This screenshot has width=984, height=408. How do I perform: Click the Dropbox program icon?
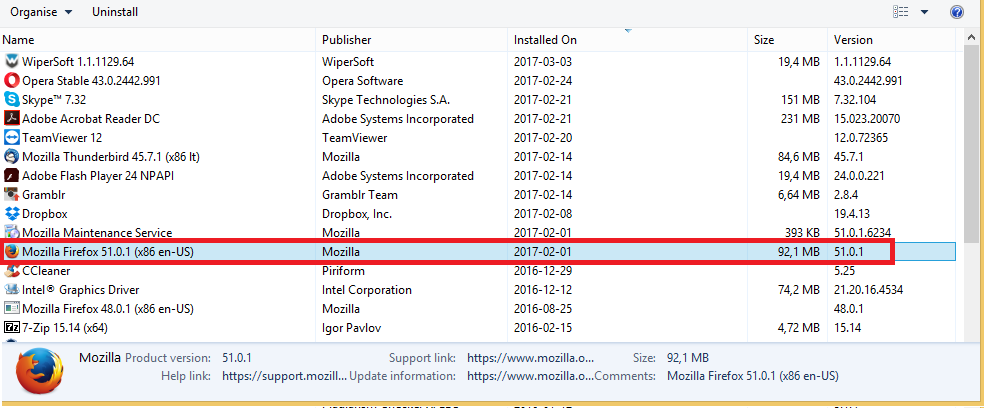(x=12, y=214)
